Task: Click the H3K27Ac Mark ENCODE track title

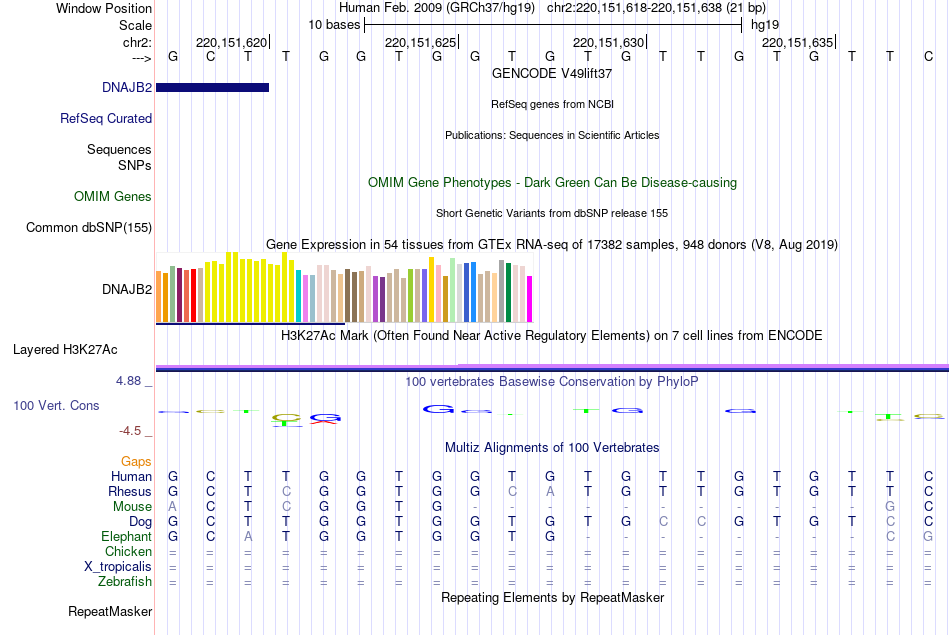Action: pos(552,336)
